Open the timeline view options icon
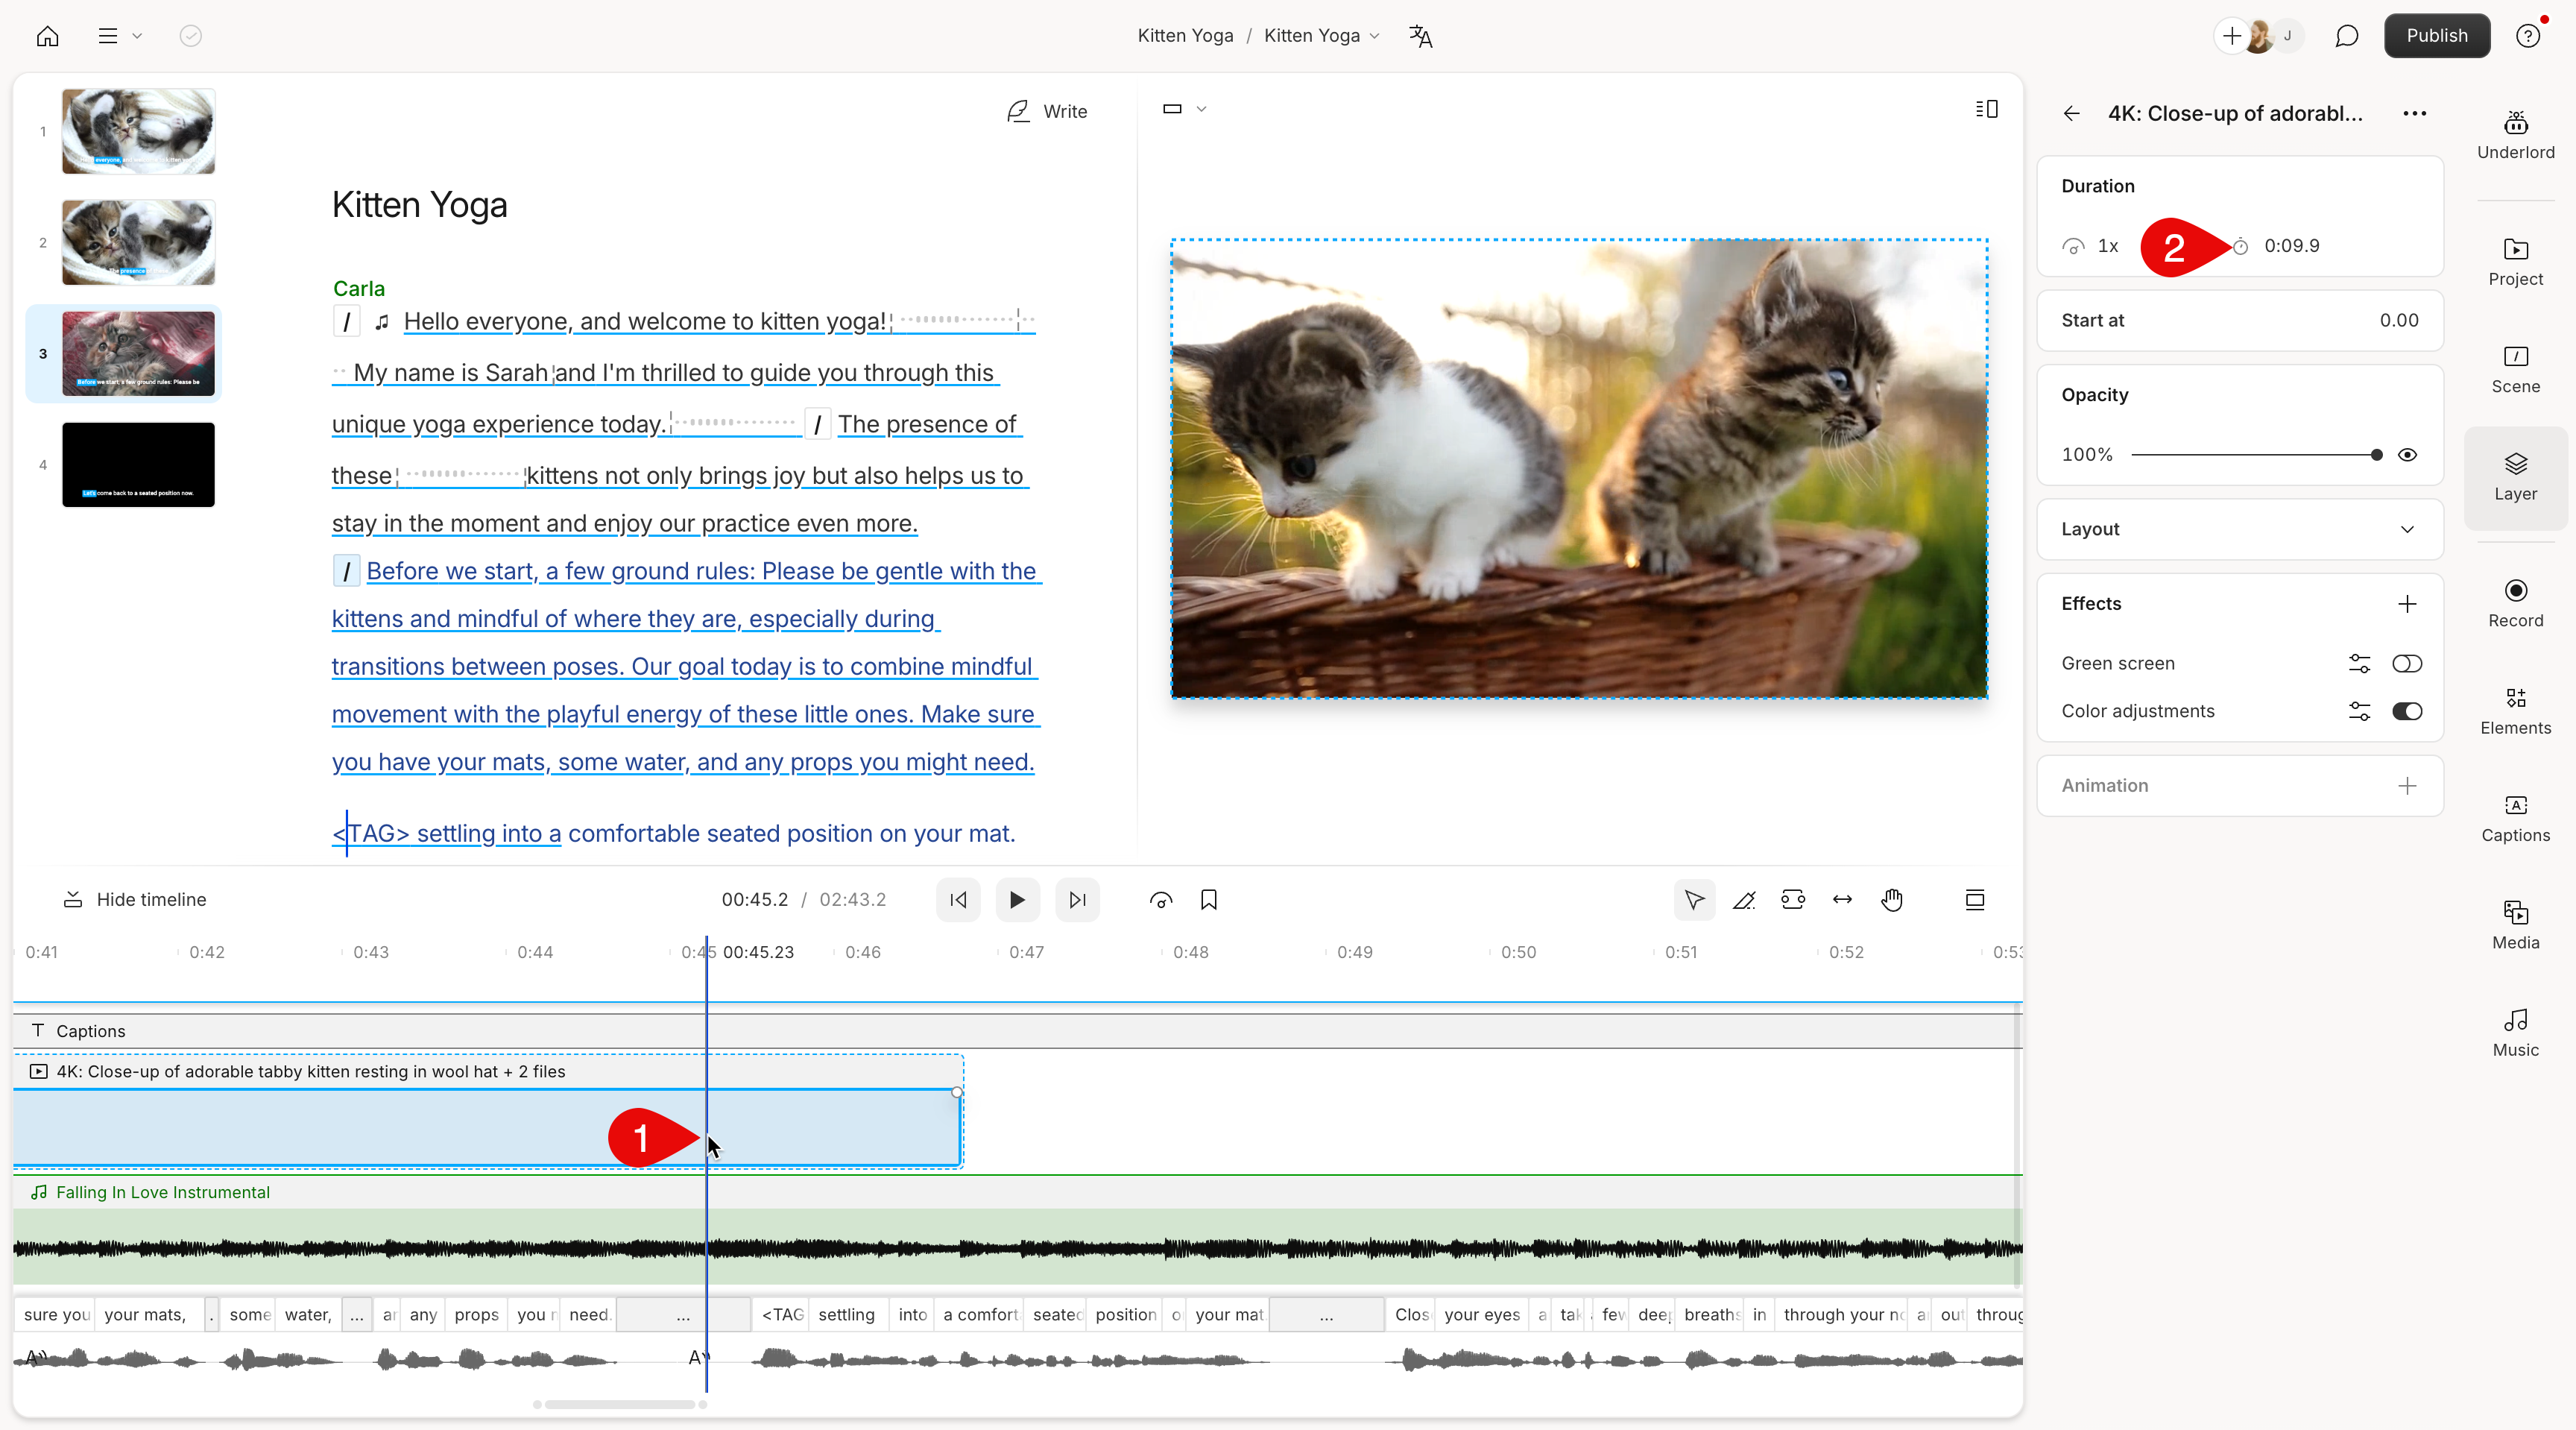Screen dimensions: 2576x1430 [x=1974, y=900]
